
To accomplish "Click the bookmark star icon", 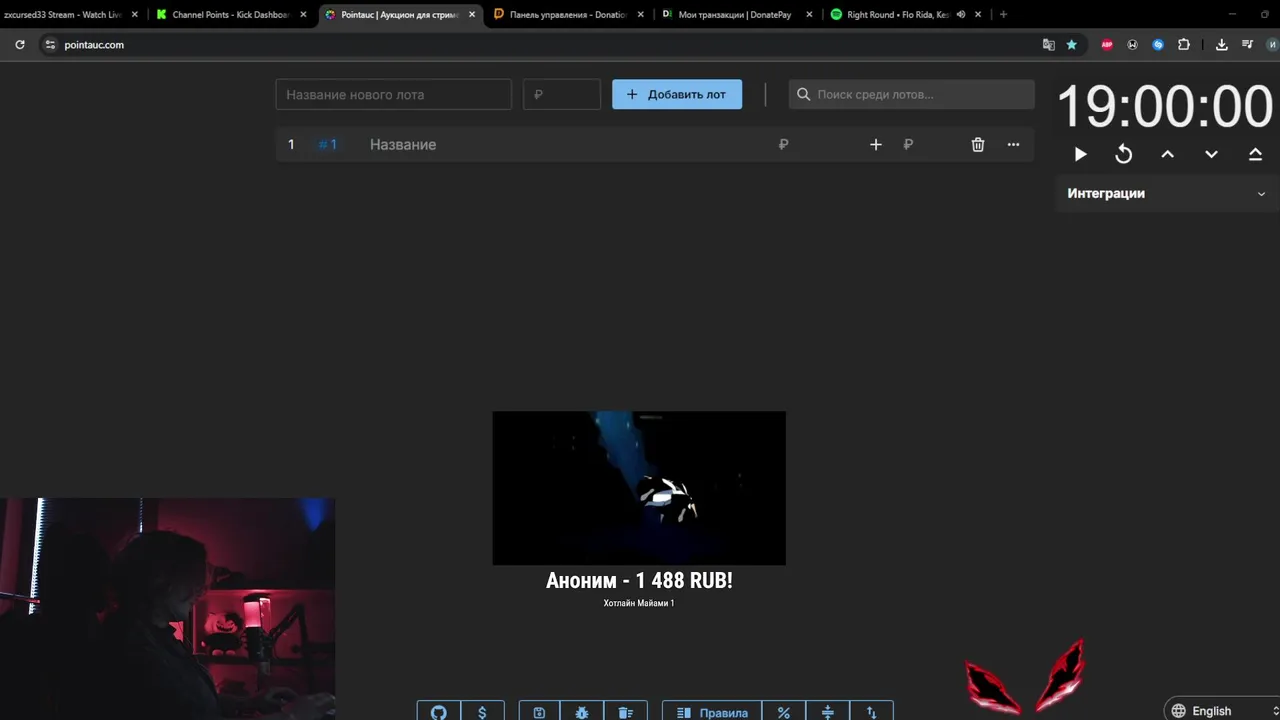I will click(1072, 44).
